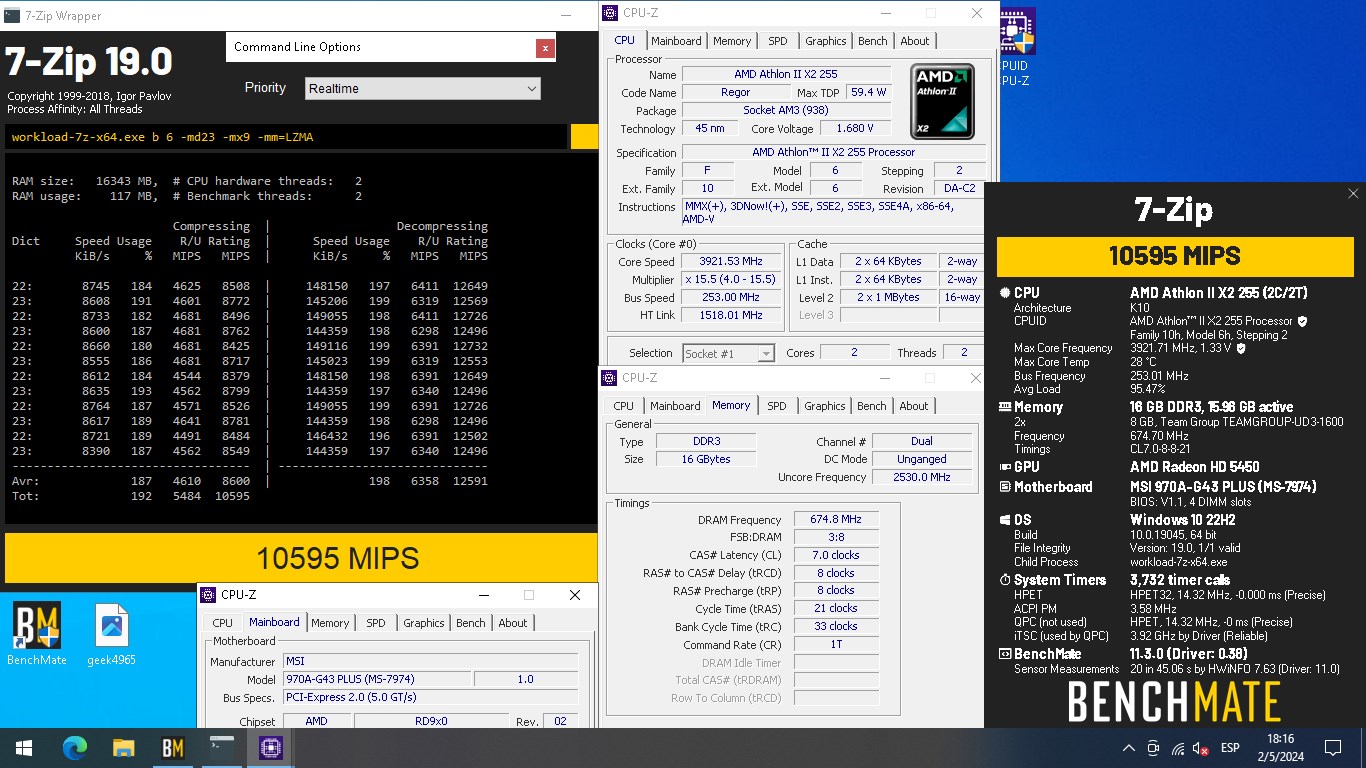Open Memory tab in CPU-Z Motherboard window
This screenshot has width=1366, height=768.
click(330, 623)
